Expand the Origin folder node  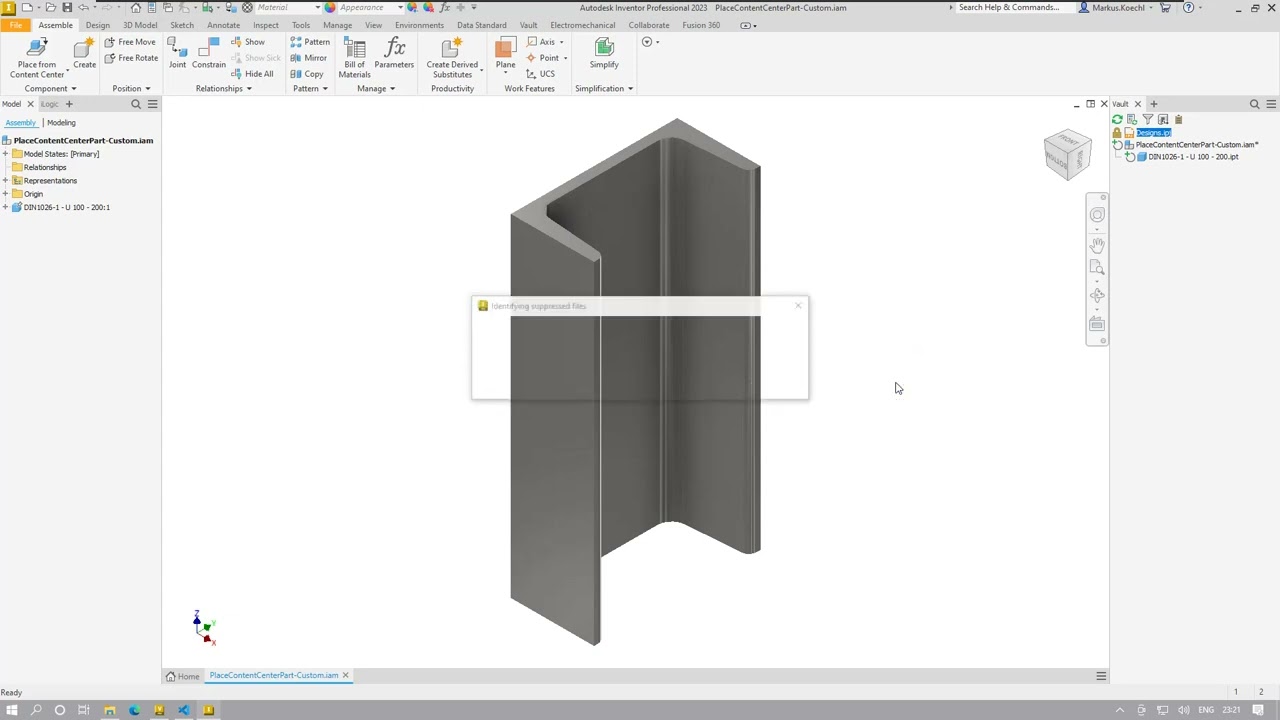[x=5, y=194]
